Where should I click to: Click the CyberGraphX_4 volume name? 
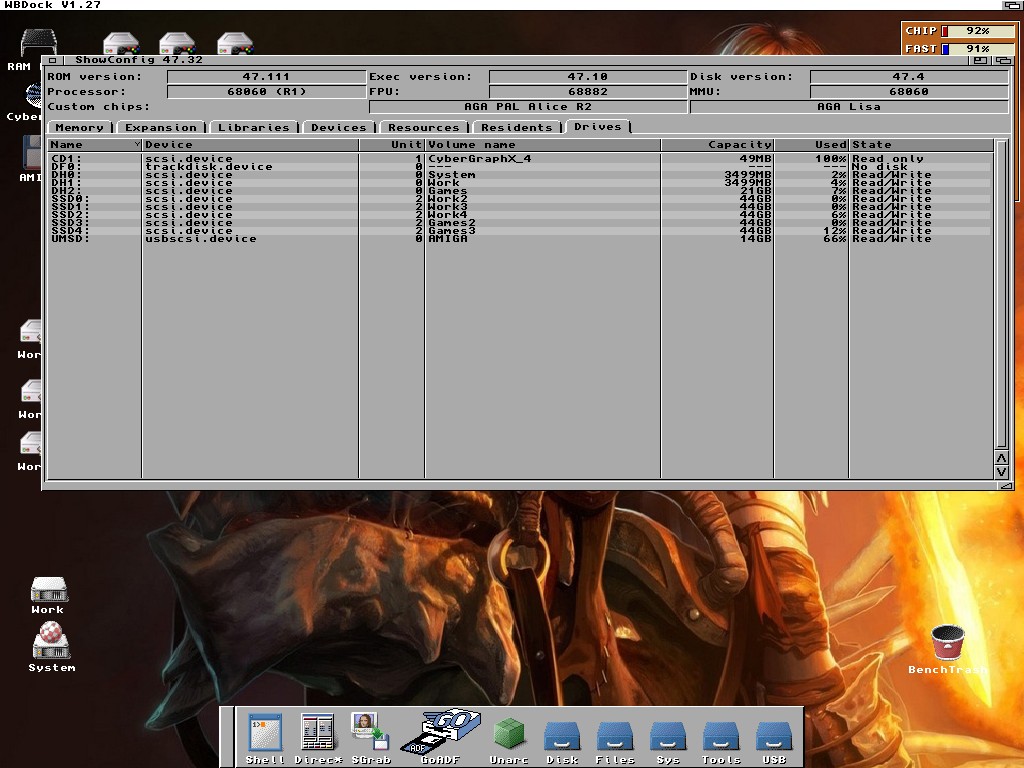pos(480,159)
